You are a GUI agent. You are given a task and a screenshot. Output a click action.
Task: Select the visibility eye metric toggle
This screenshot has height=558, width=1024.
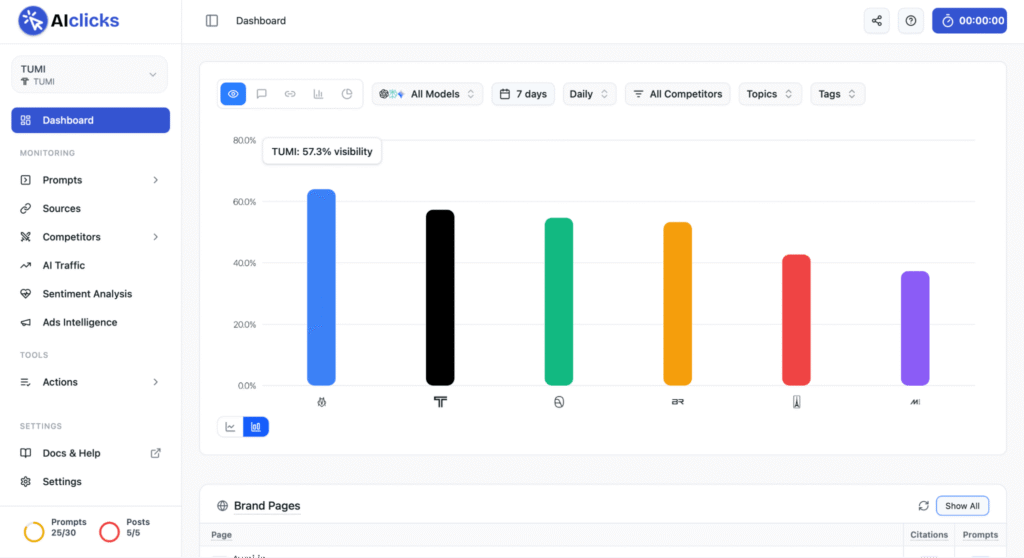[x=233, y=94]
